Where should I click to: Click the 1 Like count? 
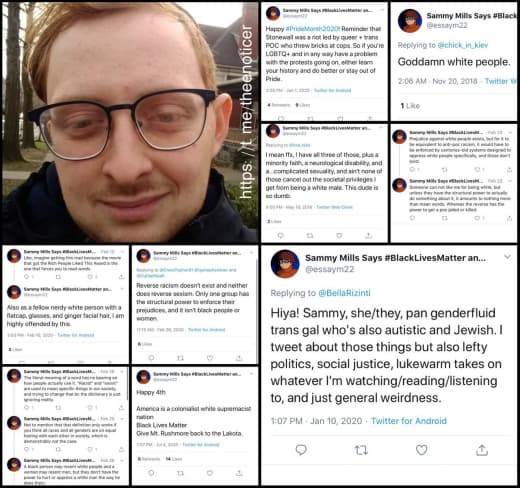pyautogui.click(x=410, y=106)
